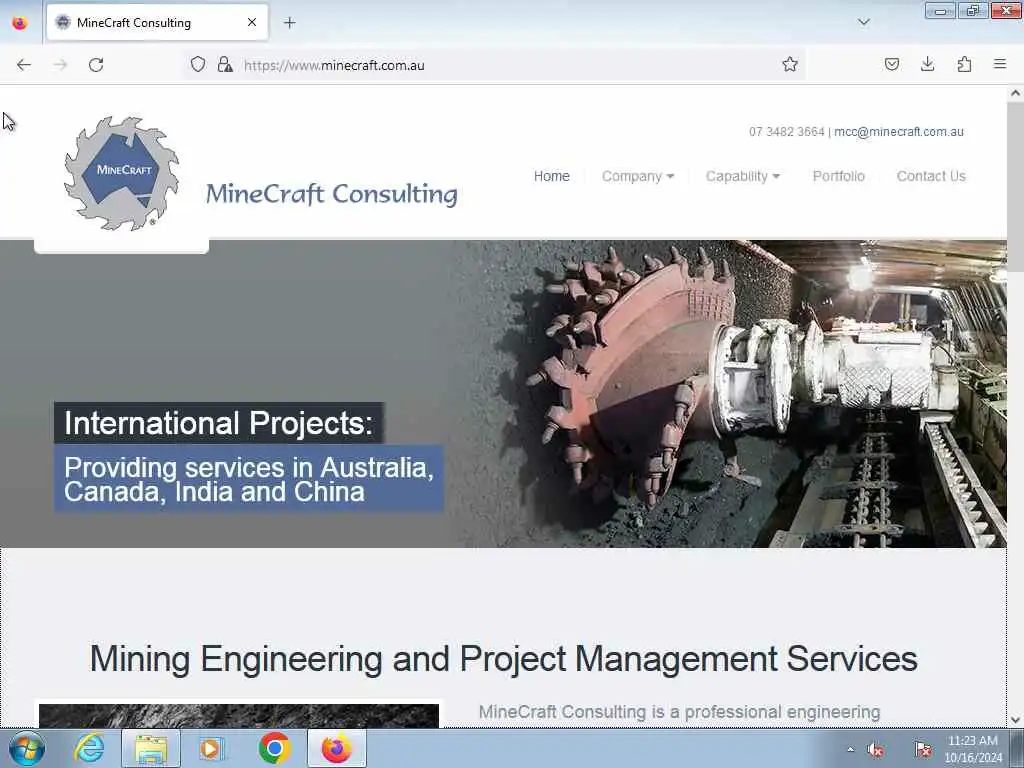1024x768 pixels.
Task: Open the Portfolio navigation item
Action: click(839, 176)
